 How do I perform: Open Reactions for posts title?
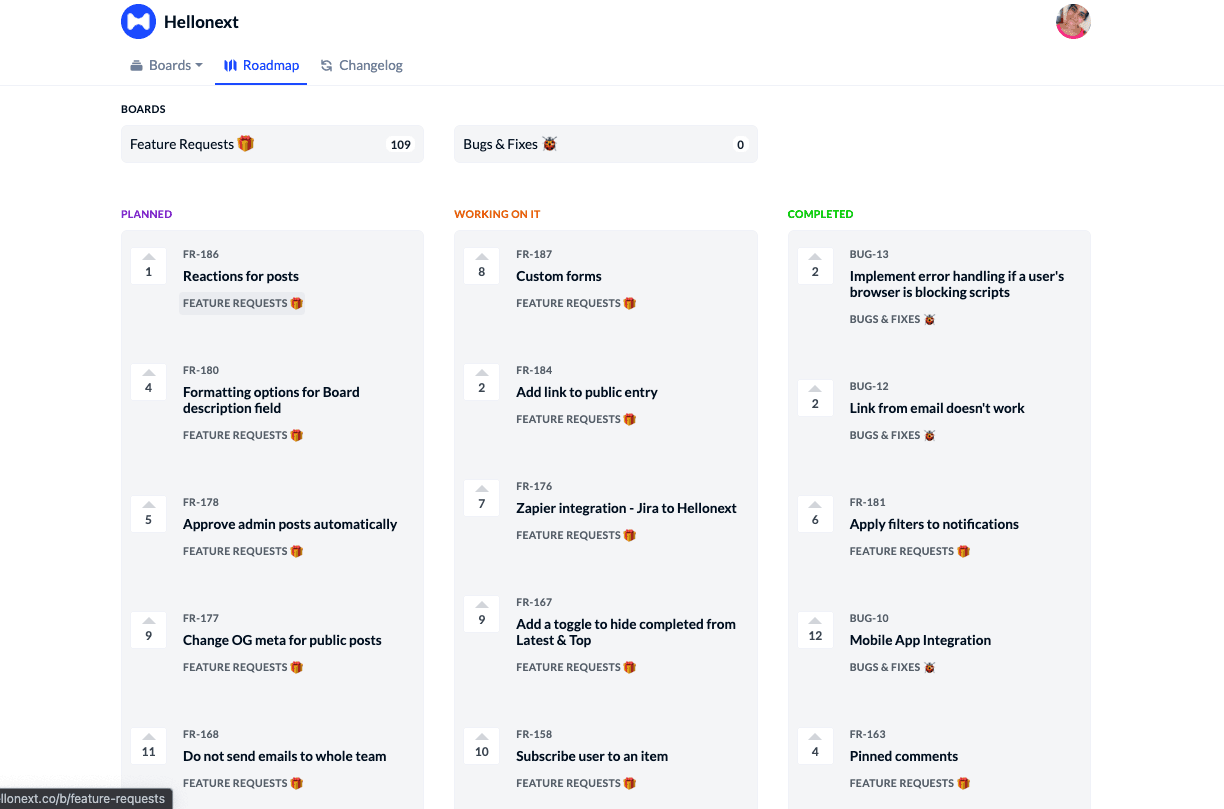pos(241,276)
